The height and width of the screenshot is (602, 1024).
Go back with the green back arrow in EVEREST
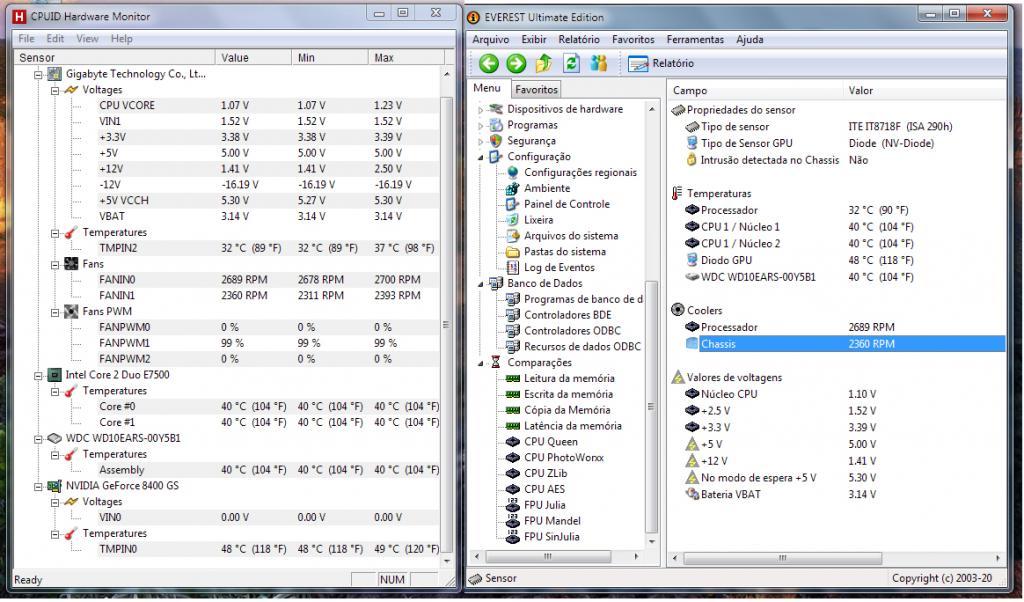(488, 63)
